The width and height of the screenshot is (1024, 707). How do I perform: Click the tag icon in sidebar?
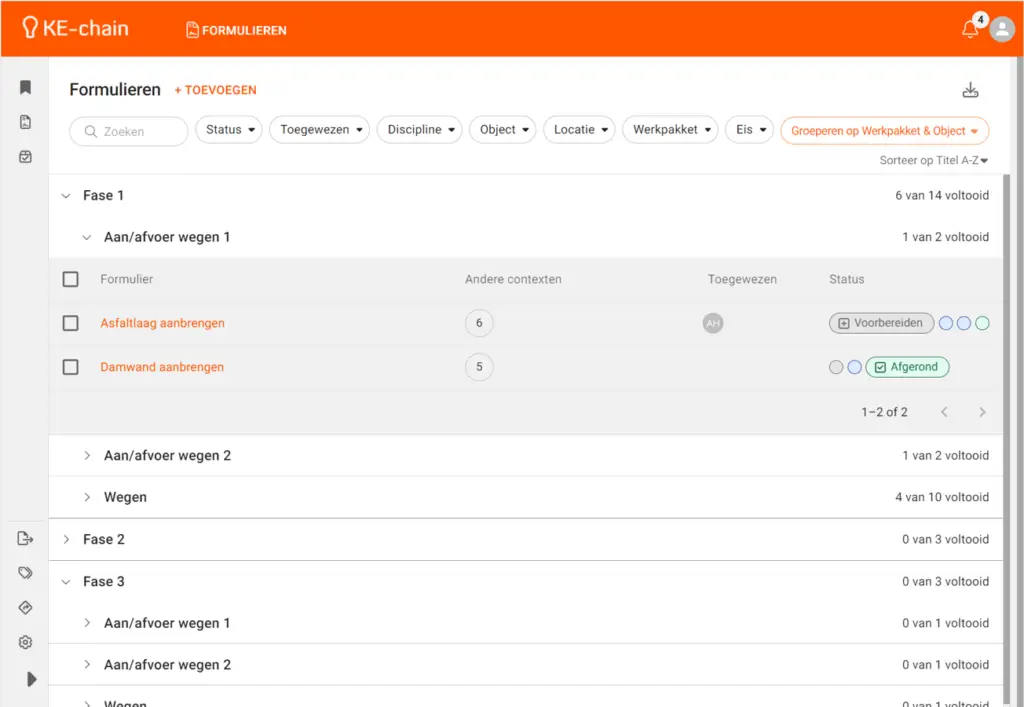(x=26, y=573)
